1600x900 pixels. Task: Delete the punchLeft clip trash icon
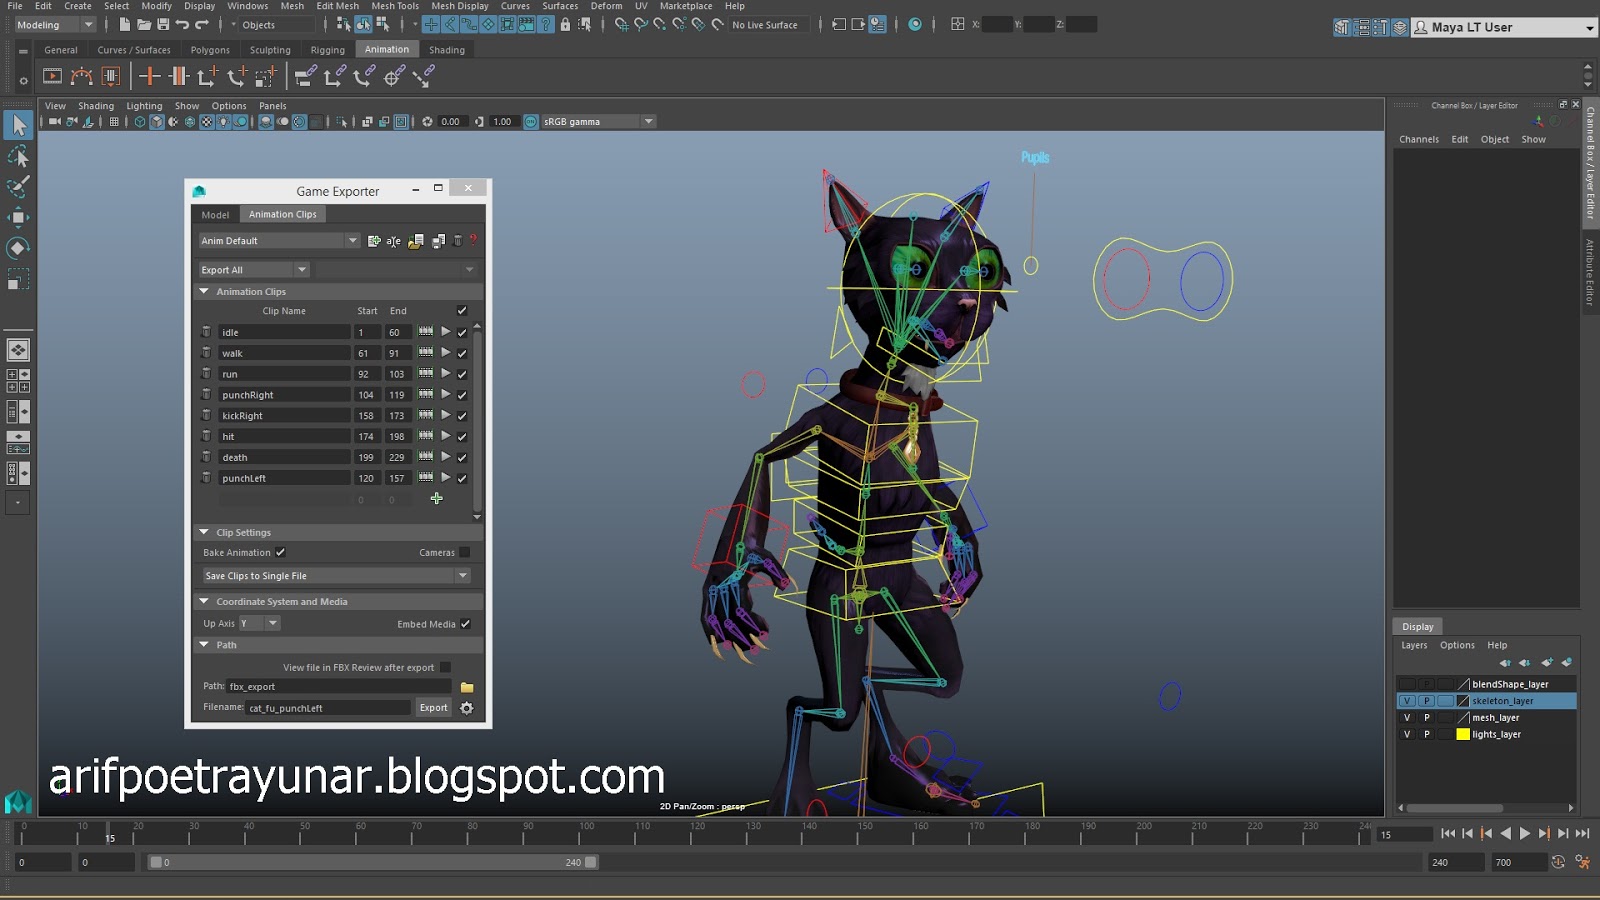coord(206,477)
